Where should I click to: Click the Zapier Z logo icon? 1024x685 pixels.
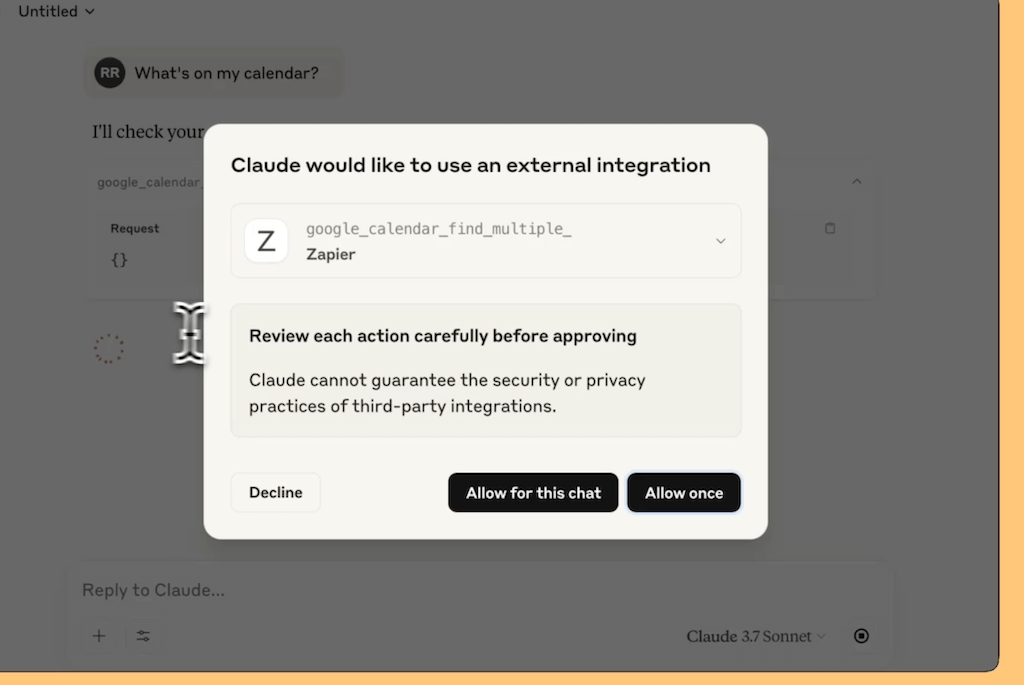pyautogui.click(x=266, y=241)
